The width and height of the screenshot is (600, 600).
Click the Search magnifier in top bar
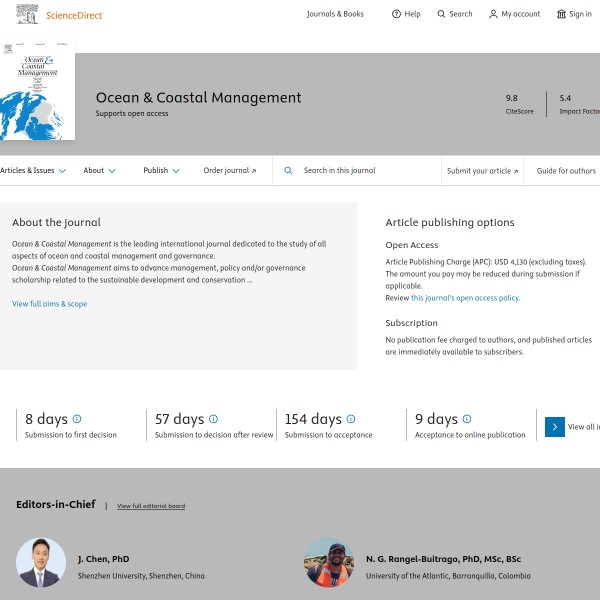(442, 14)
